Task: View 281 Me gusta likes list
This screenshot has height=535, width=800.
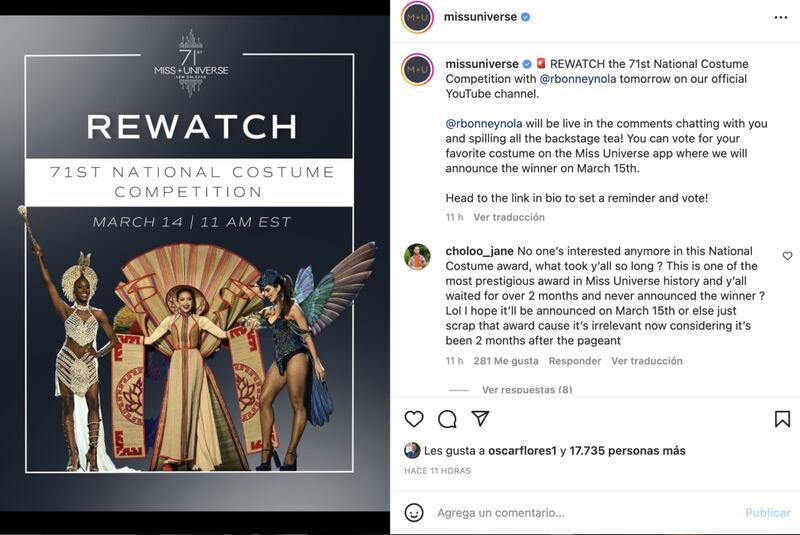Action: (x=506, y=361)
